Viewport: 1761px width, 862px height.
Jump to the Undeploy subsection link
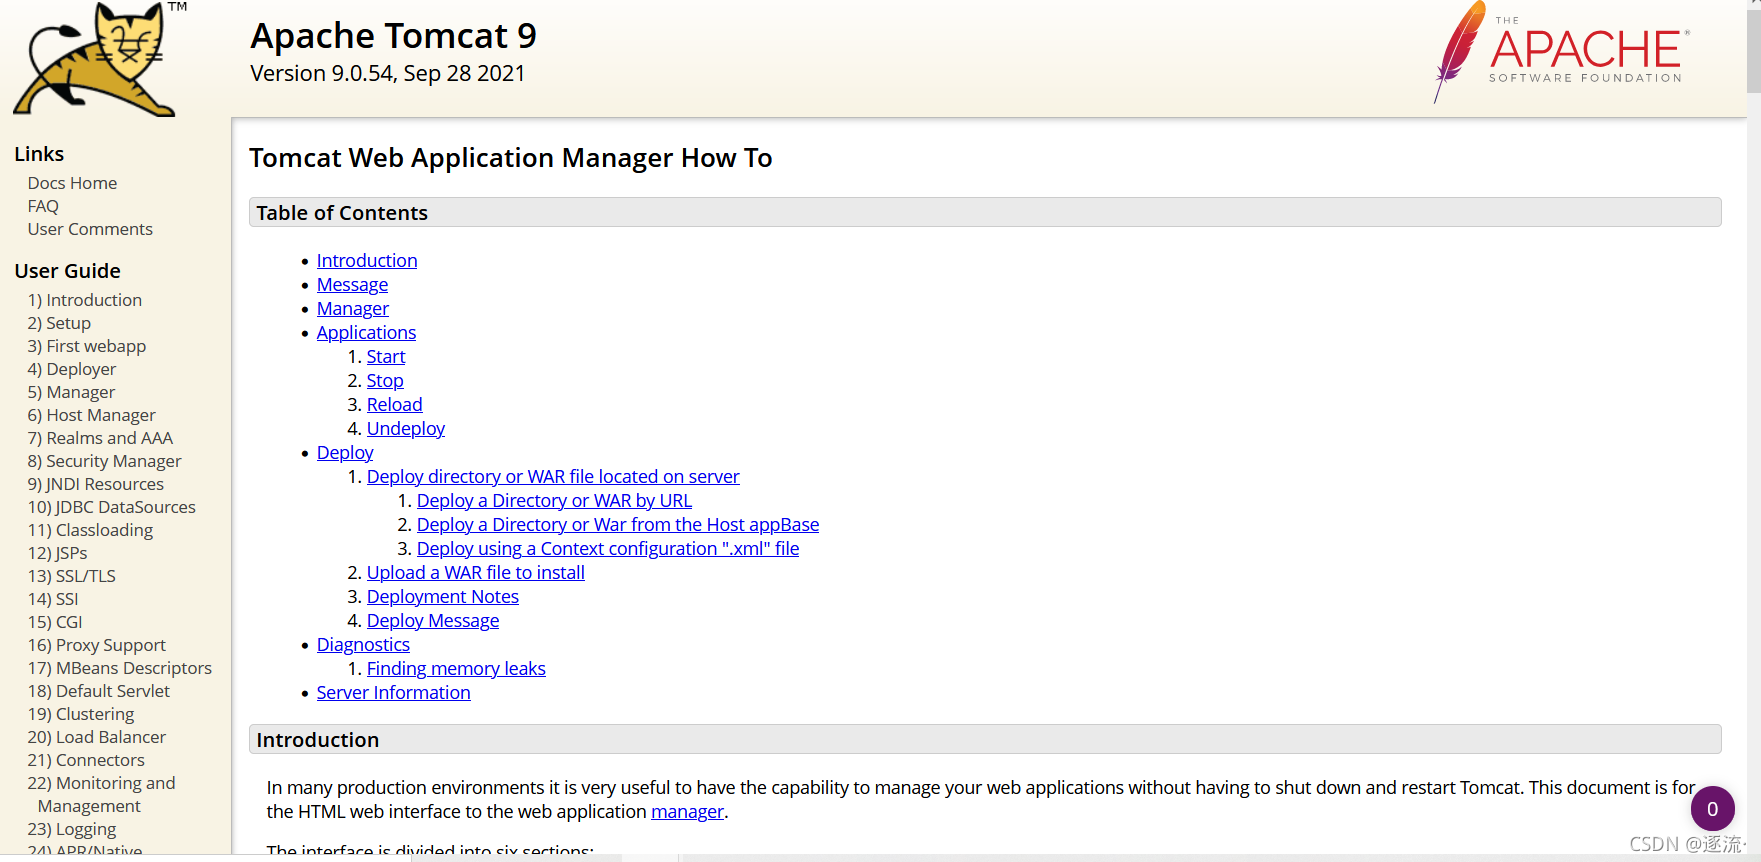click(406, 429)
